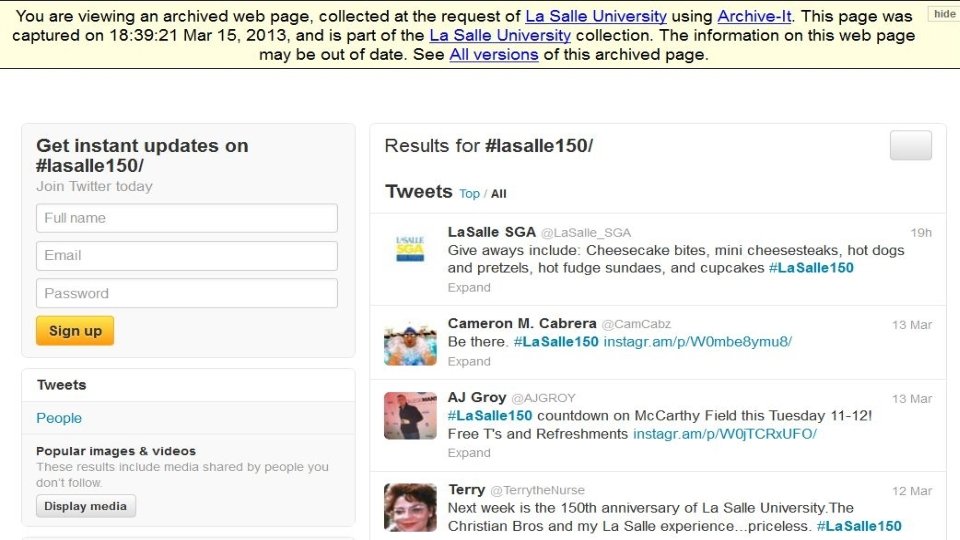Open La Salle University collection link
960x540 pixels.
tap(500, 36)
